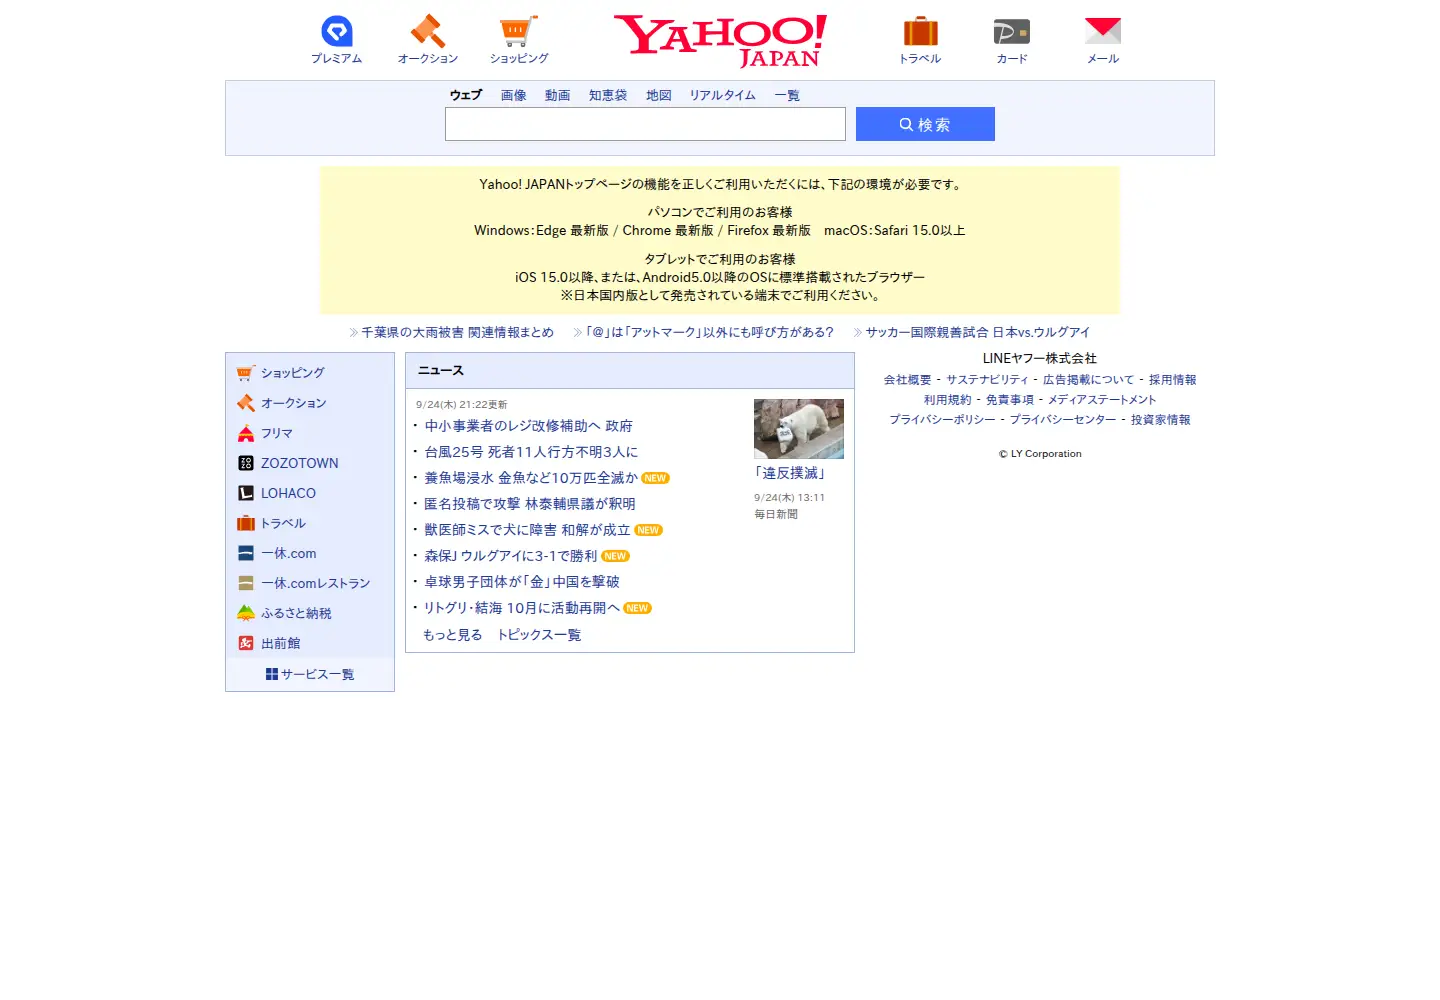Open footer 採用情報 link
Viewport: 1440px width, 1000px height.
pos(1173,380)
